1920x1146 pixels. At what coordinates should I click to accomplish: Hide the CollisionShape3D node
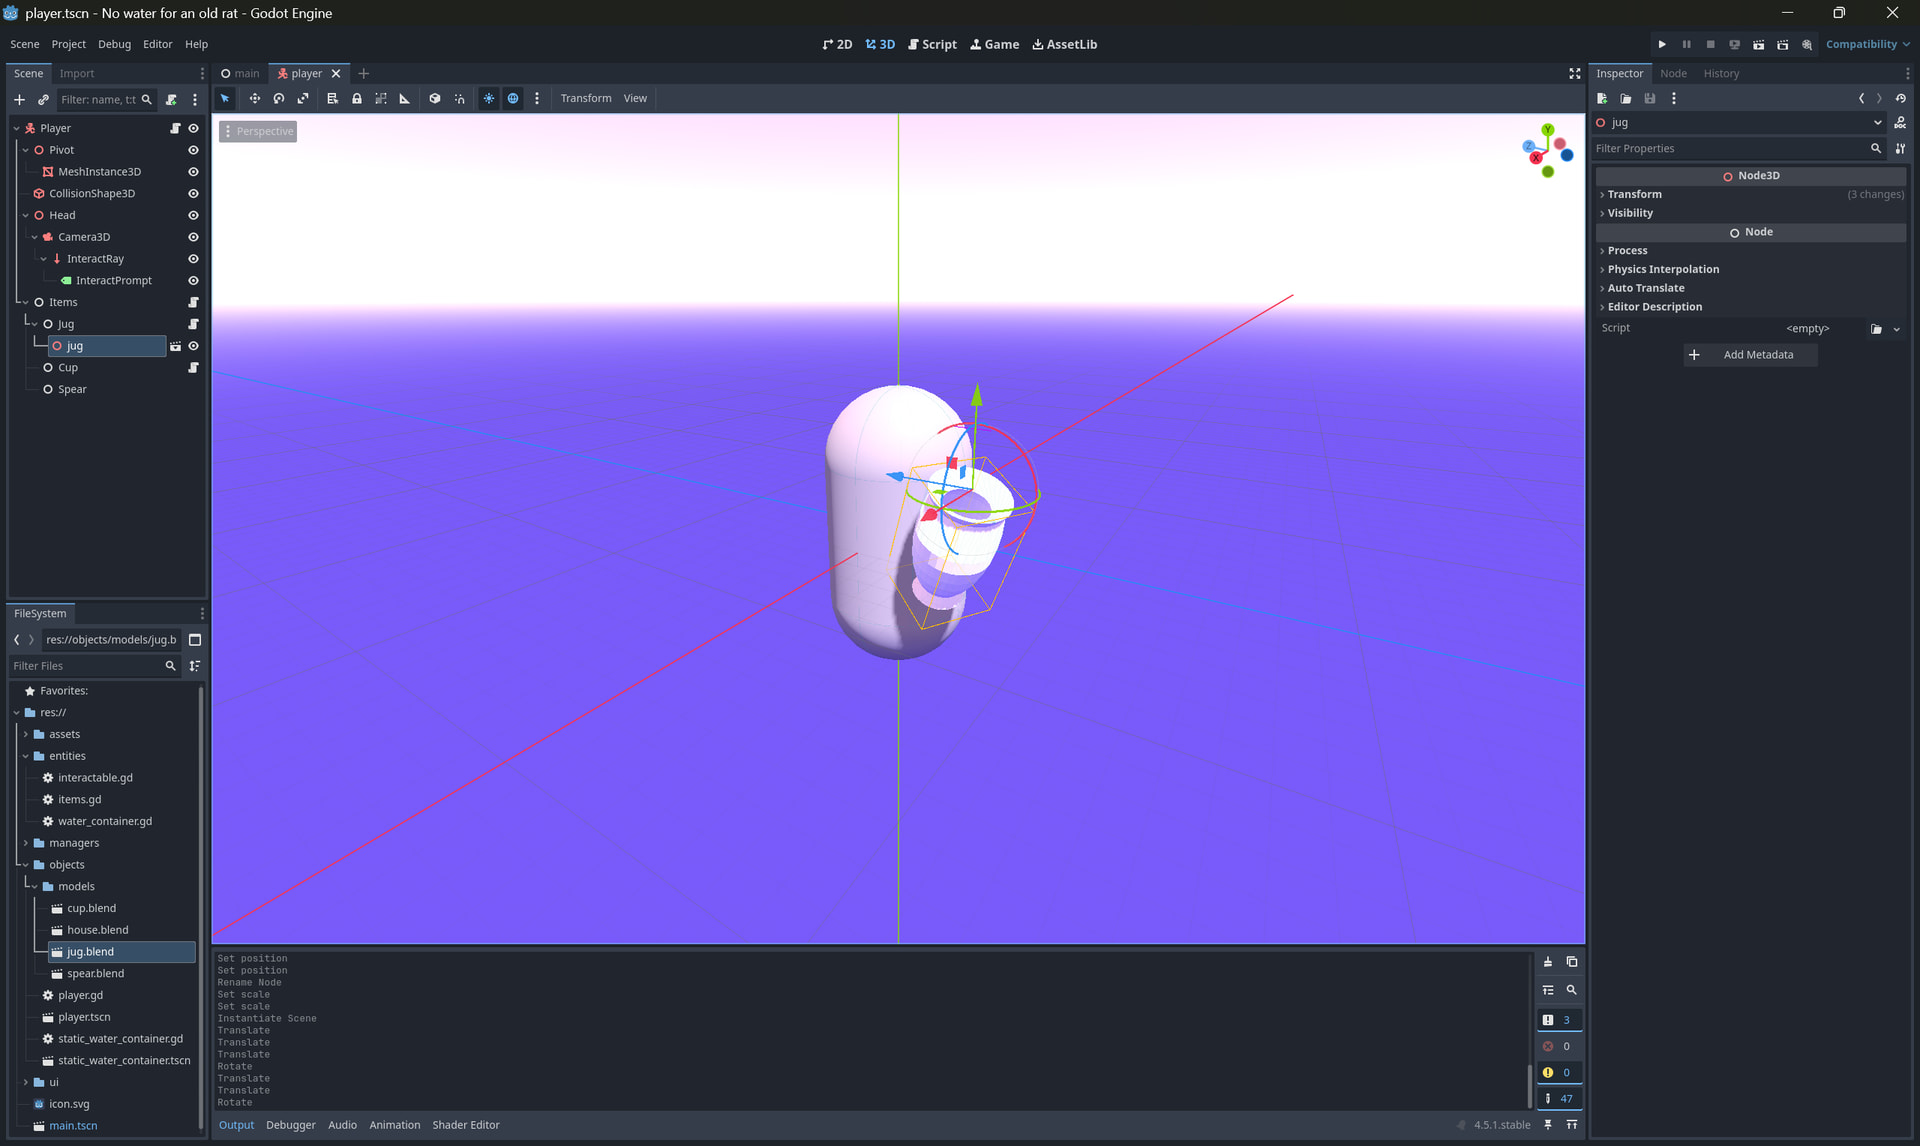[193, 194]
